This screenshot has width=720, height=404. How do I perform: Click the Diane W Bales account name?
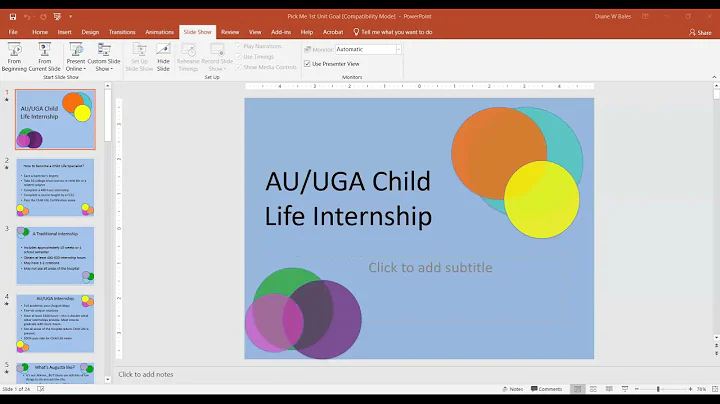click(613, 17)
